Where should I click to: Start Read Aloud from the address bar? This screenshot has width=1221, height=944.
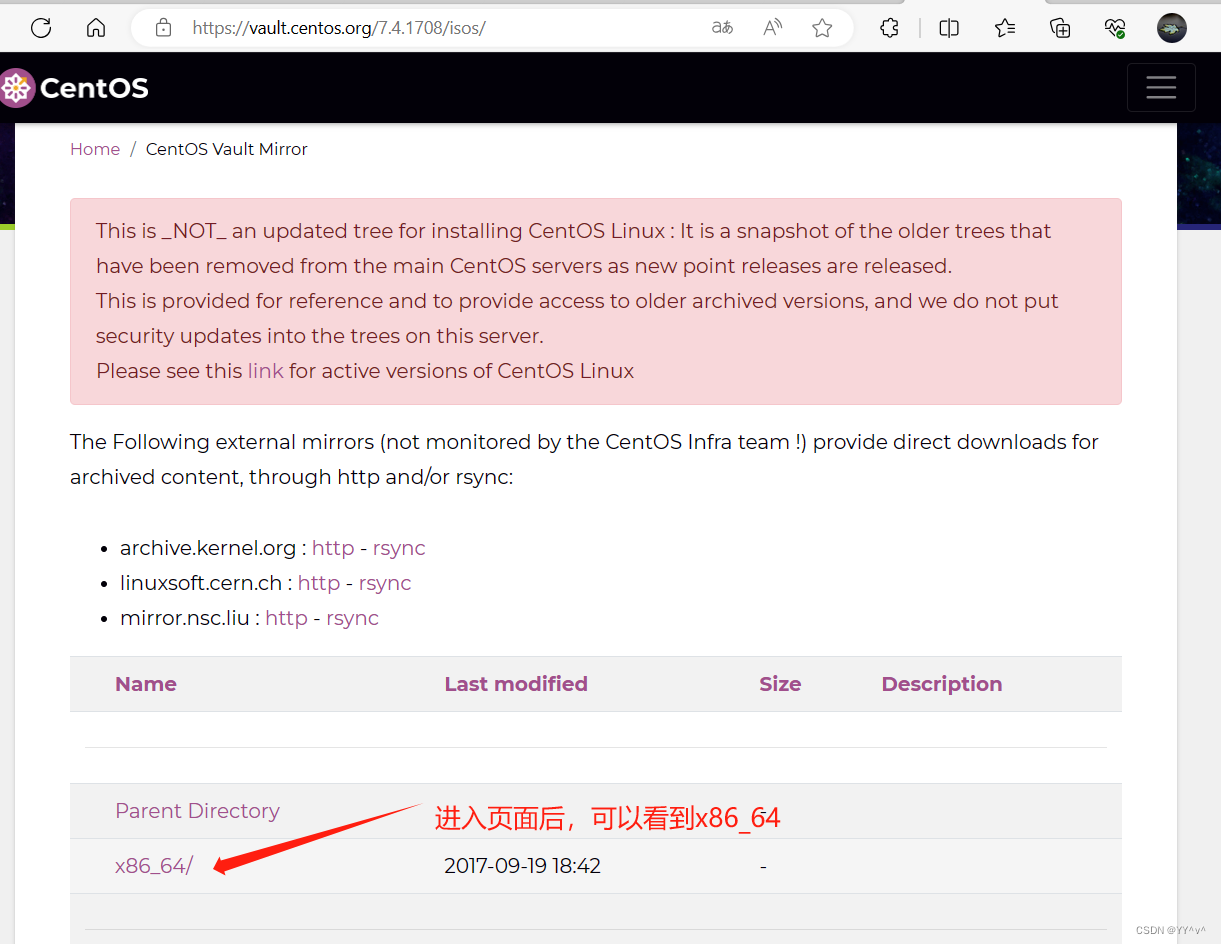click(772, 28)
